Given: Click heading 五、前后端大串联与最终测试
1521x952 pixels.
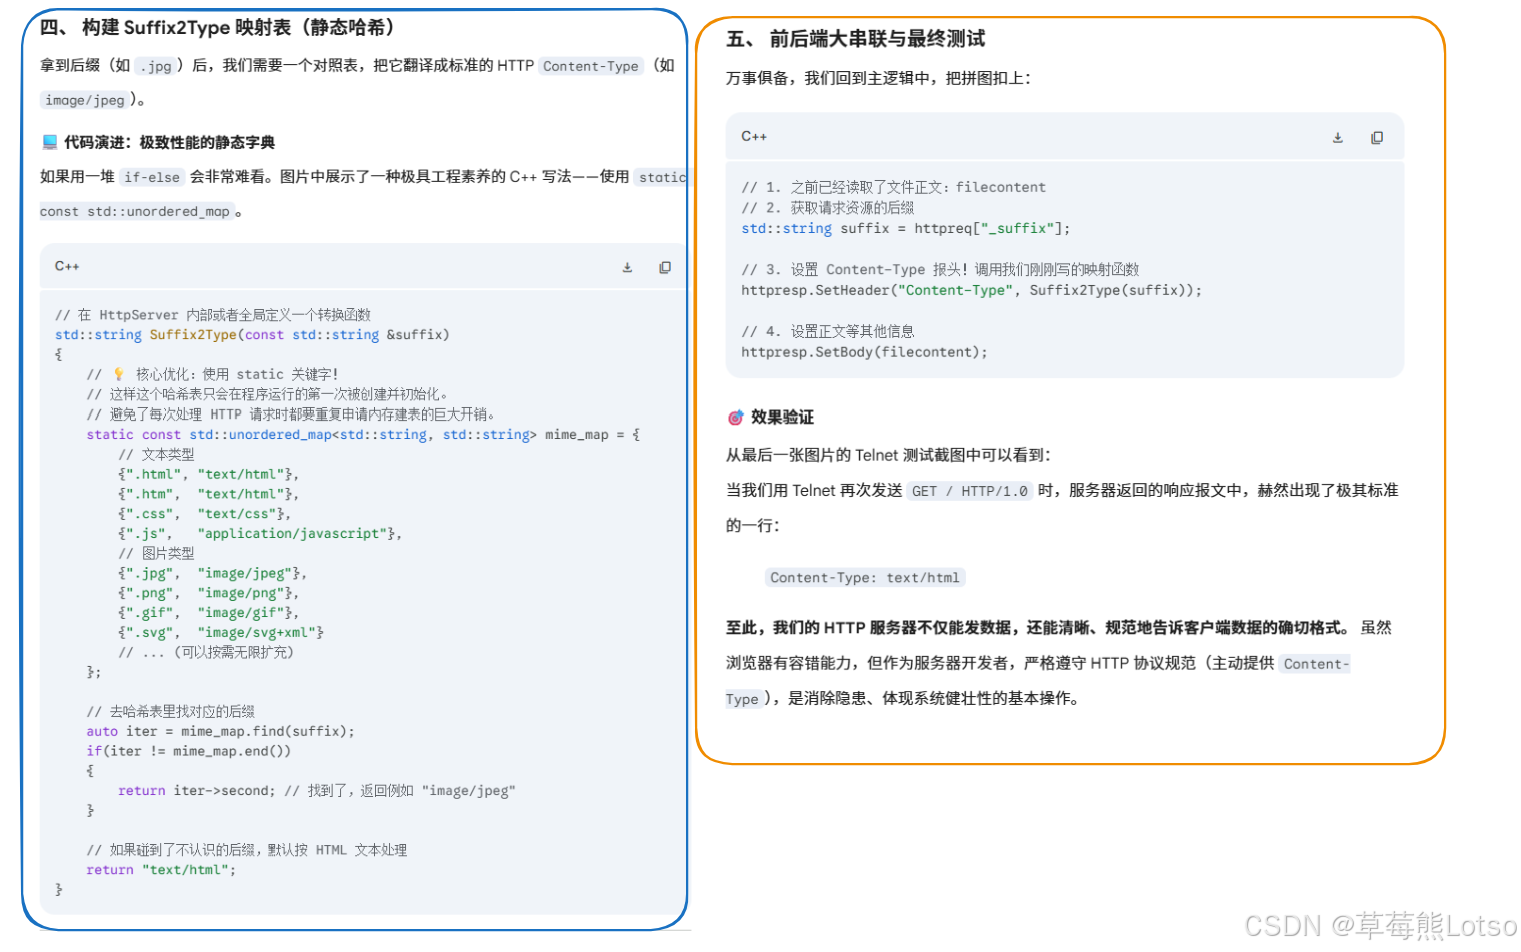Looking at the screenshot, I should tap(856, 39).
